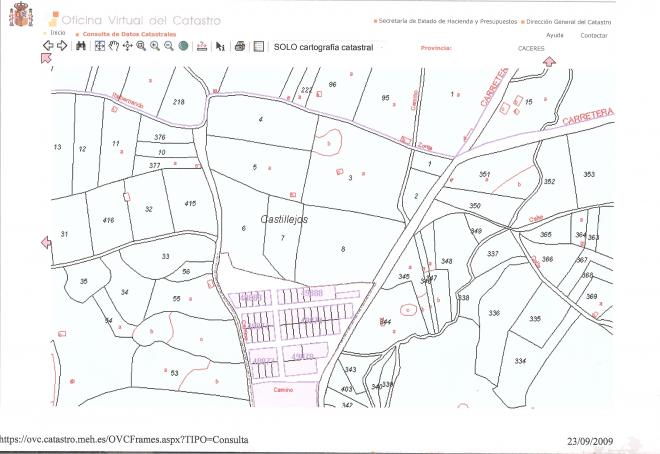660x454 pixels.
Task: Open the binoculars search tool
Action: (x=82, y=46)
